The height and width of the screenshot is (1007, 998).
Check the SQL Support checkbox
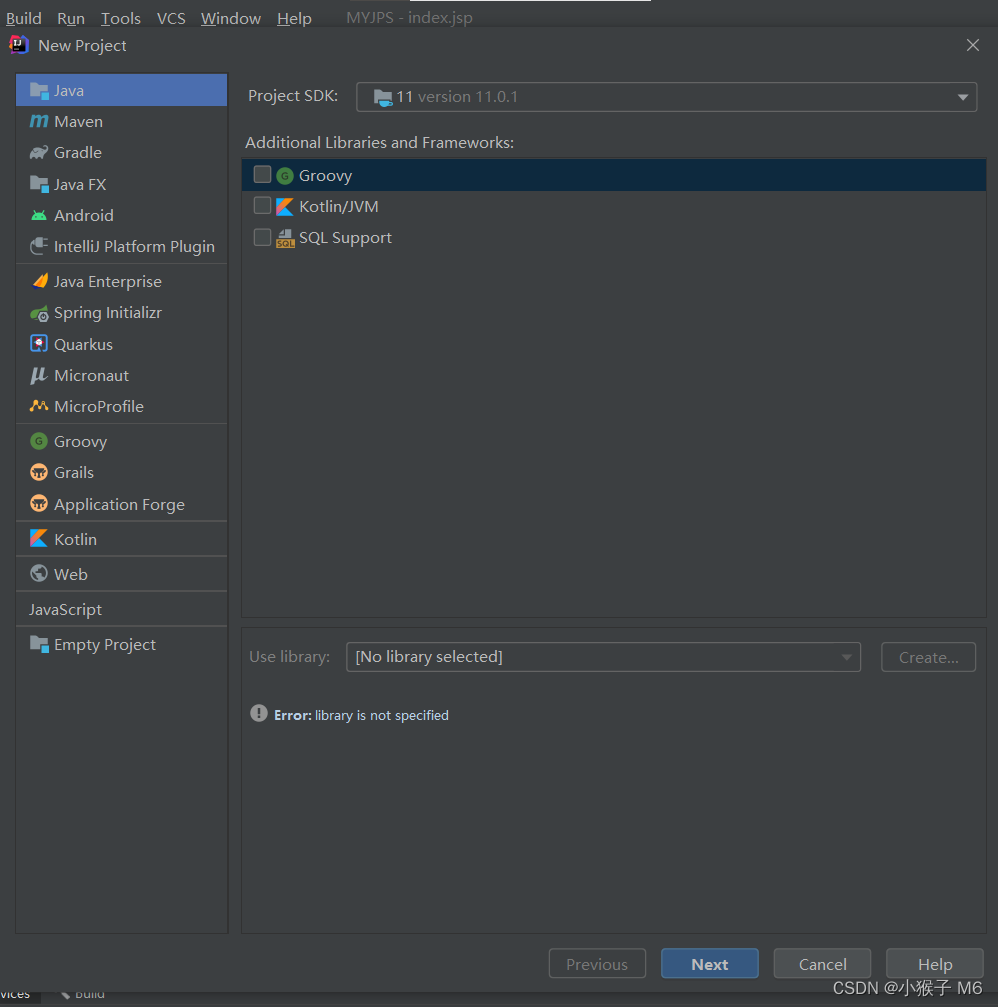coord(262,238)
